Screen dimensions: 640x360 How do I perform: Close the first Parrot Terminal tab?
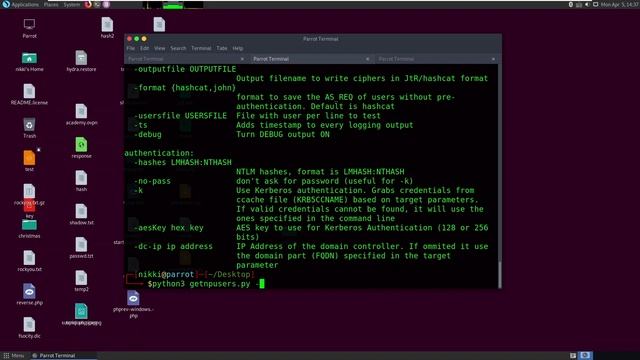click(242, 59)
